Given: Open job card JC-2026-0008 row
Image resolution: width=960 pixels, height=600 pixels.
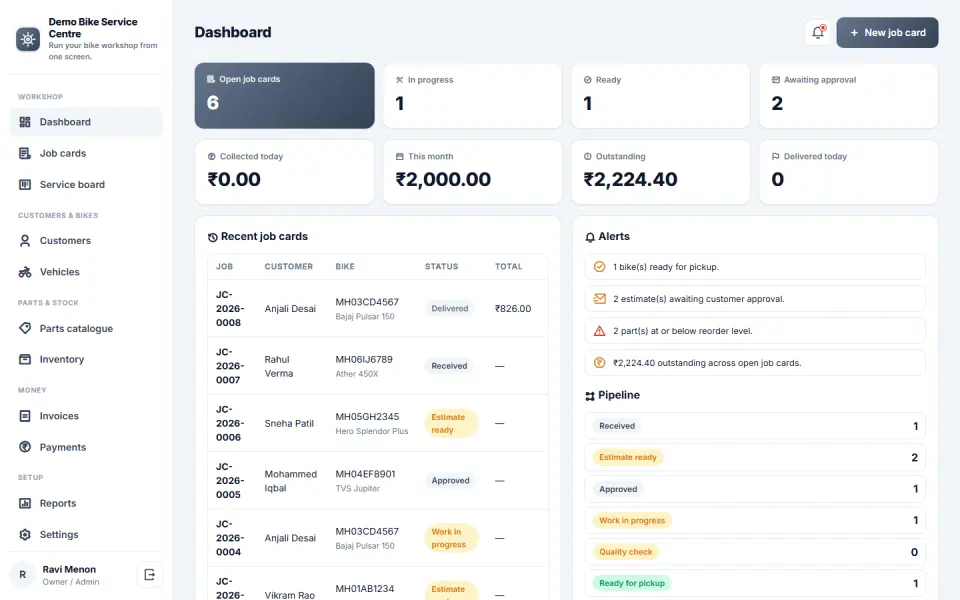Looking at the screenshot, I should (378, 309).
